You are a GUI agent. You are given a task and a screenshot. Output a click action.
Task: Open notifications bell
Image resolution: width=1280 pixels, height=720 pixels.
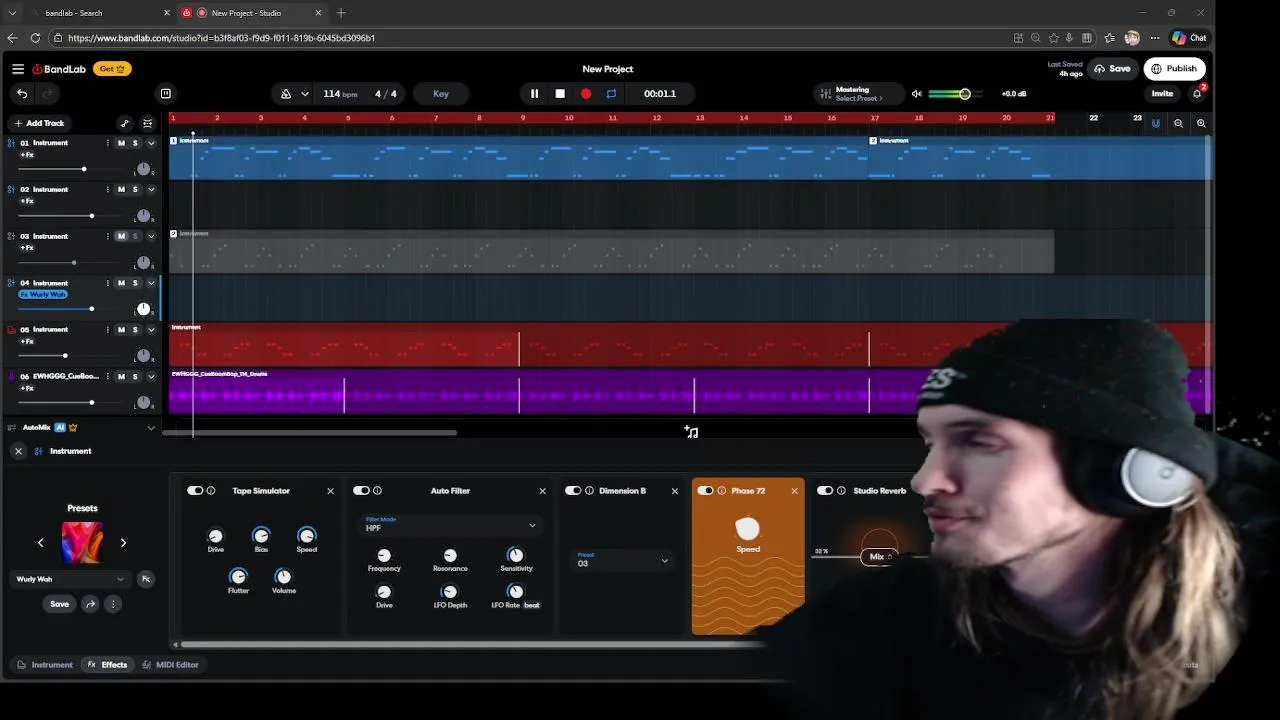[x=1197, y=94]
